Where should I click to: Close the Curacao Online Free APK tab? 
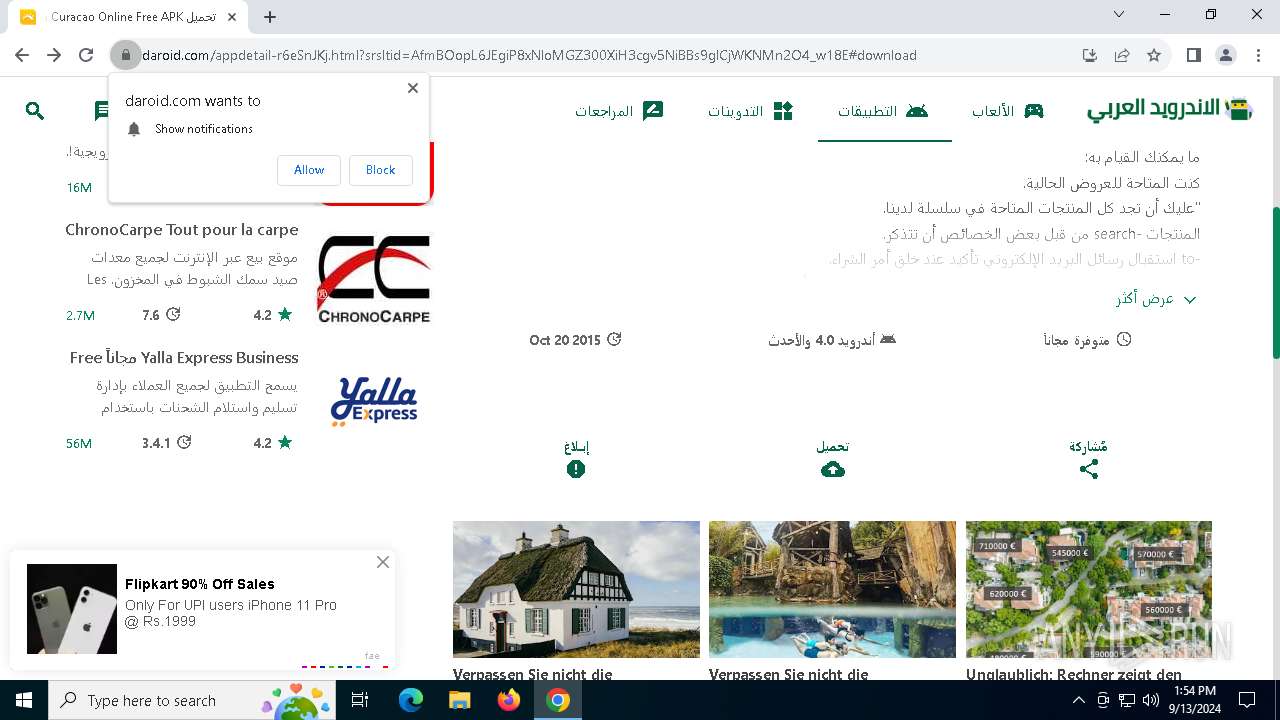click(234, 17)
